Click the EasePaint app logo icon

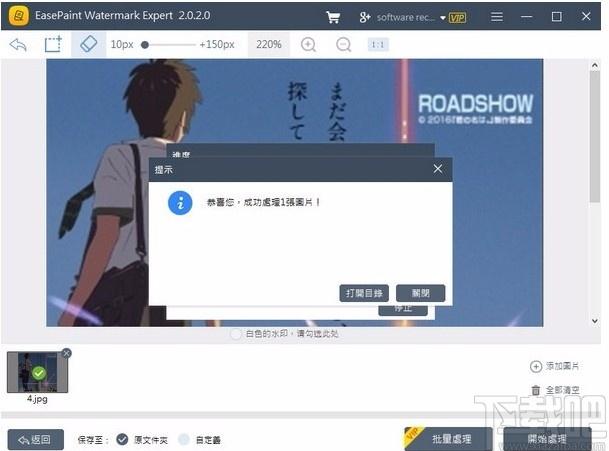18,16
